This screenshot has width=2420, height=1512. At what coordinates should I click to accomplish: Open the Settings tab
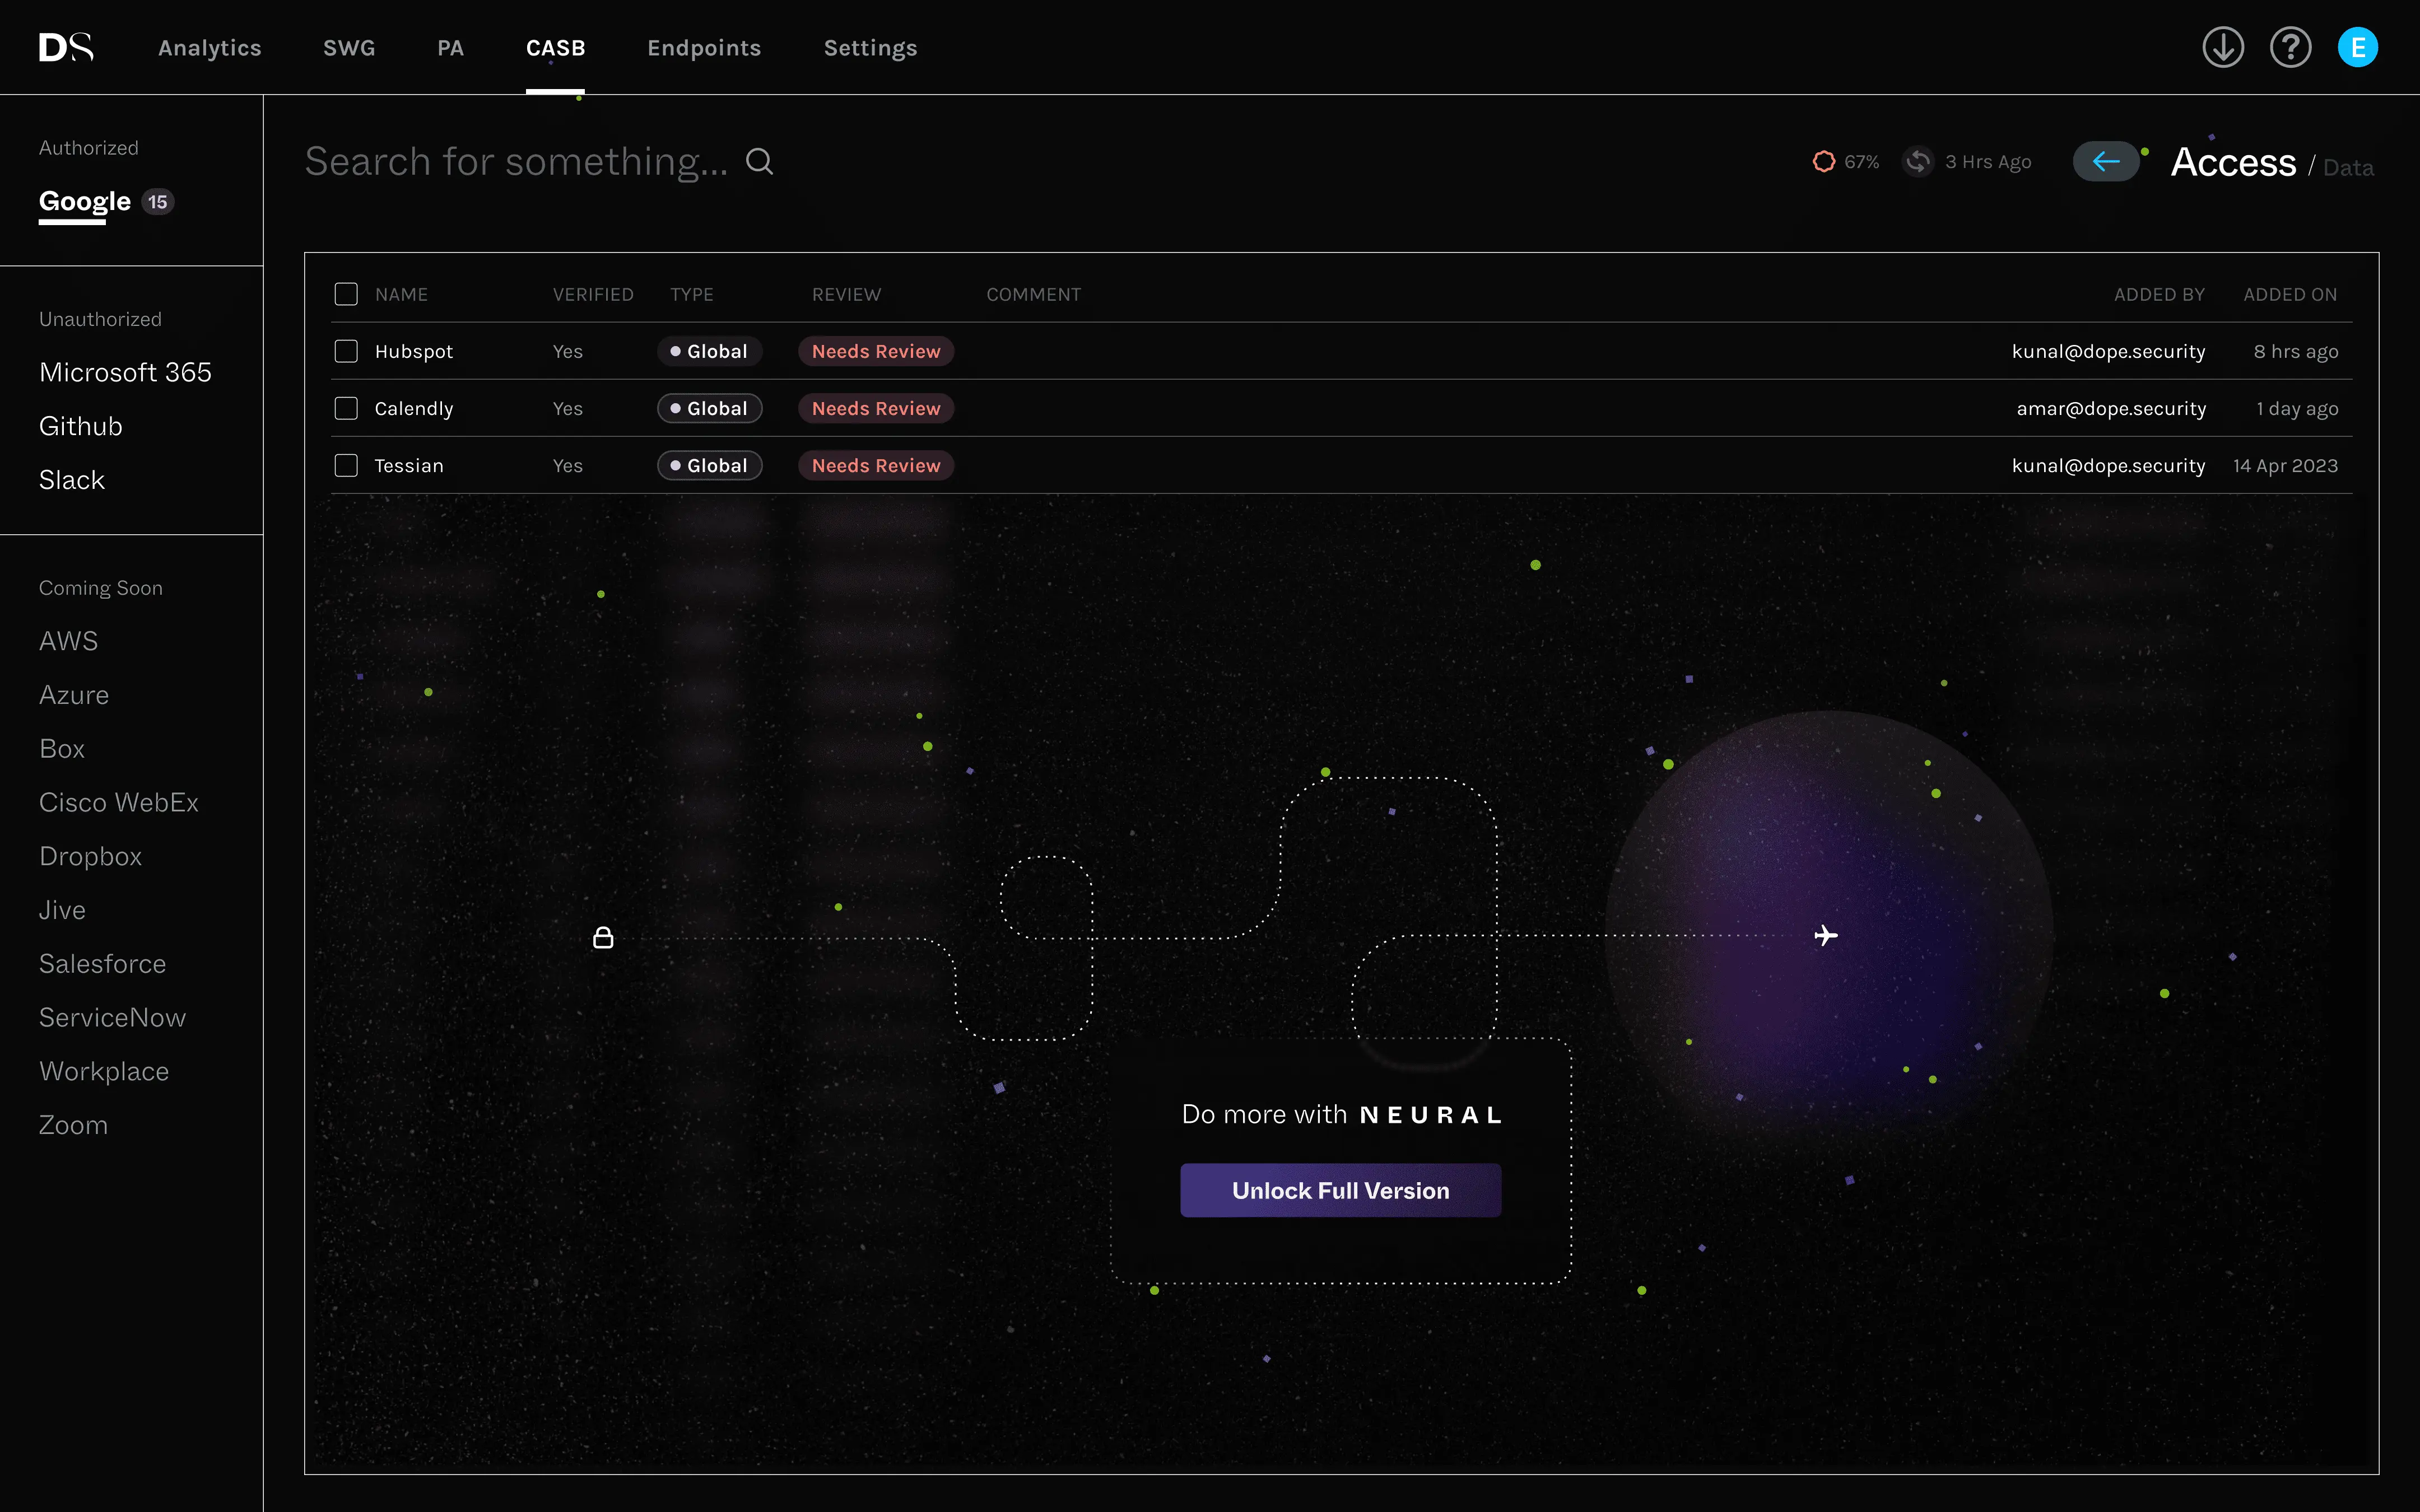click(x=870, y=48)
